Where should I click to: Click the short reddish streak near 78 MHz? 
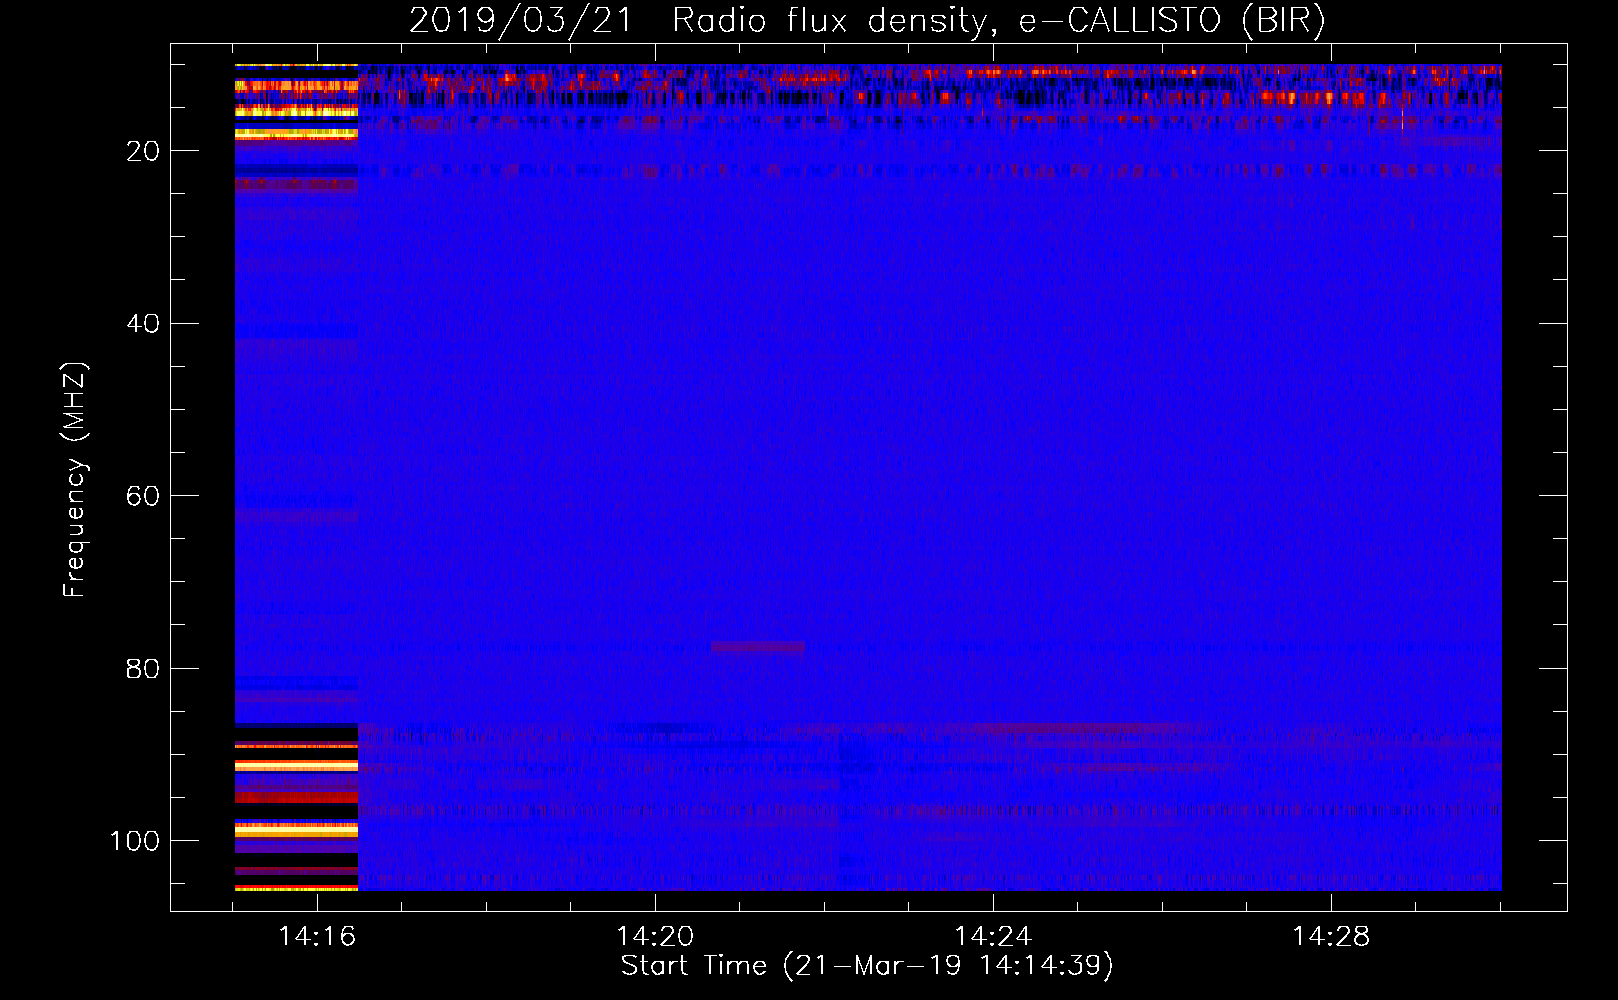[x=758, y=648]
